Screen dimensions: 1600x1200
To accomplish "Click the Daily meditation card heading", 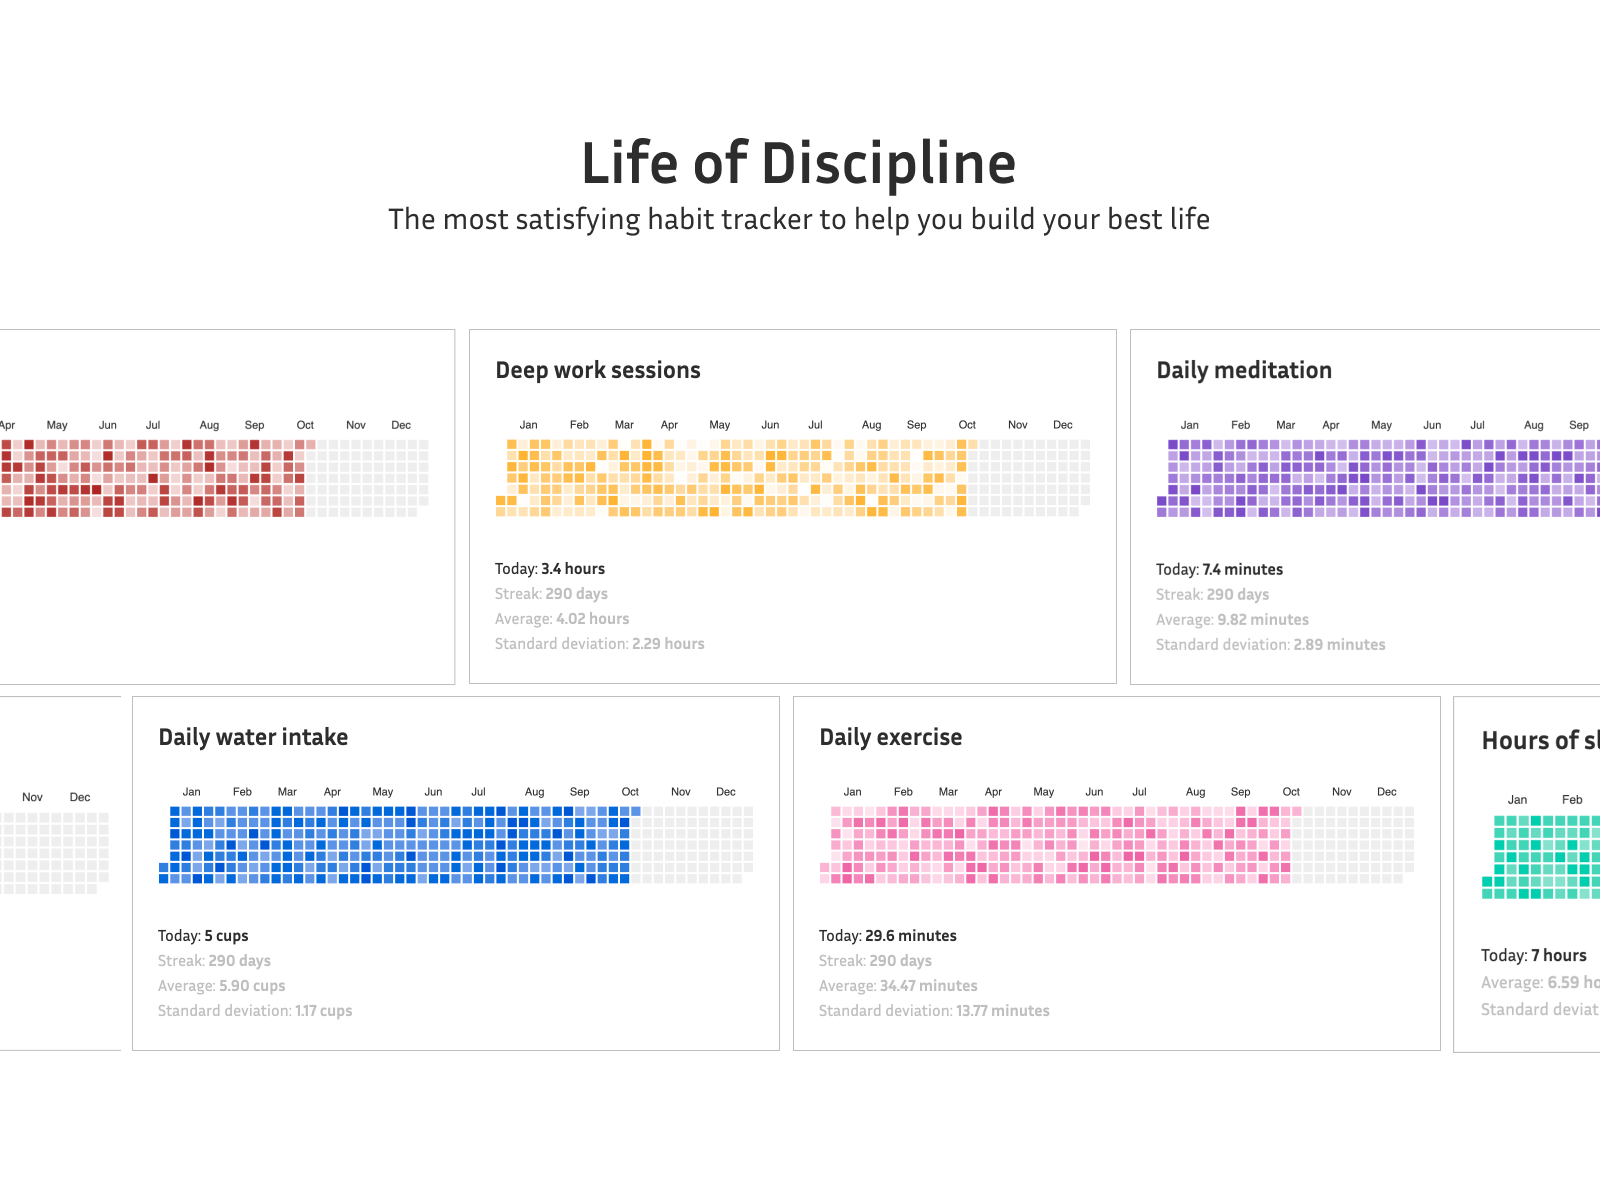I will coord(1243,370).
